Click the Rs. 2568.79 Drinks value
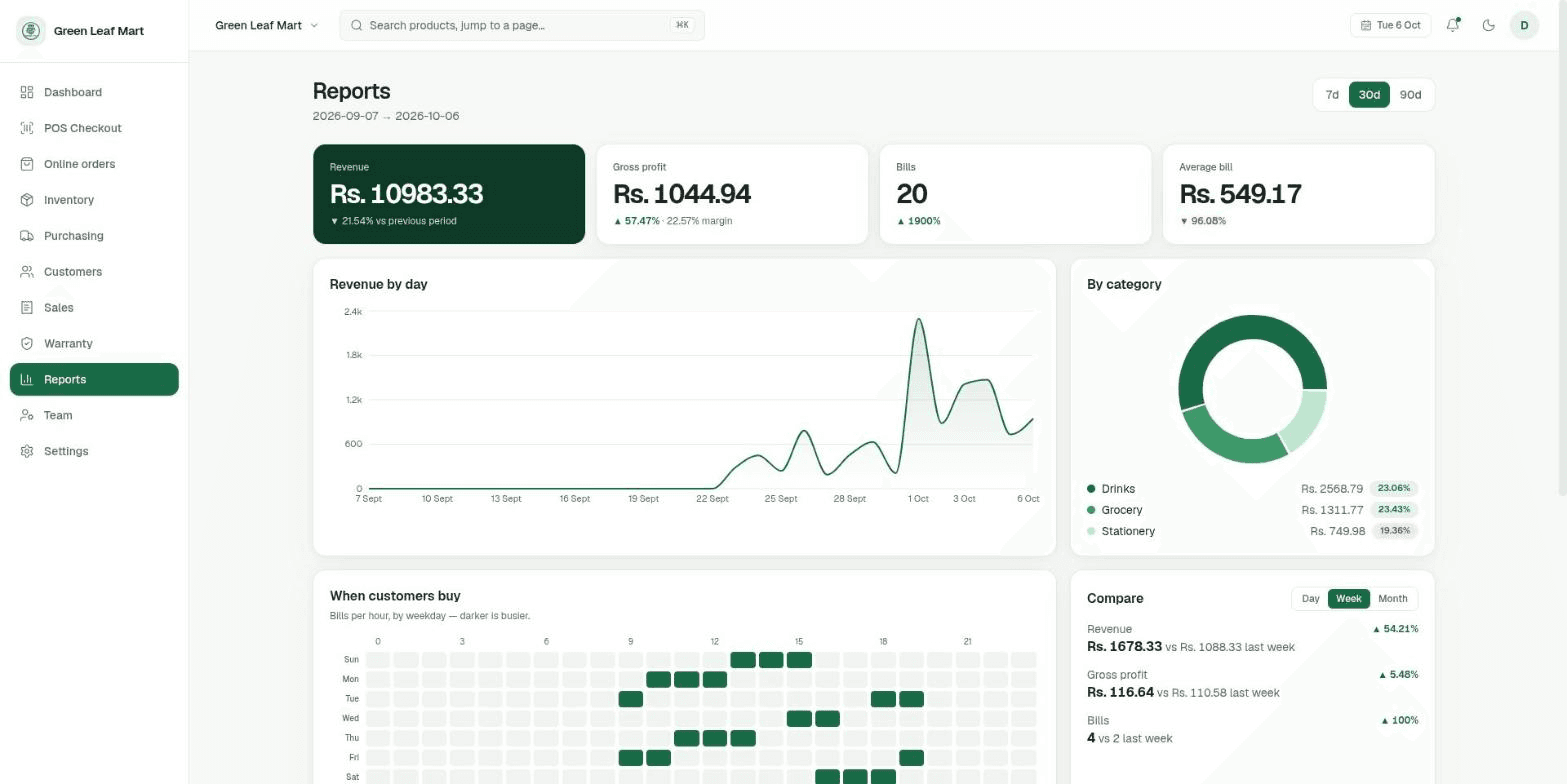 (1331, 489)
